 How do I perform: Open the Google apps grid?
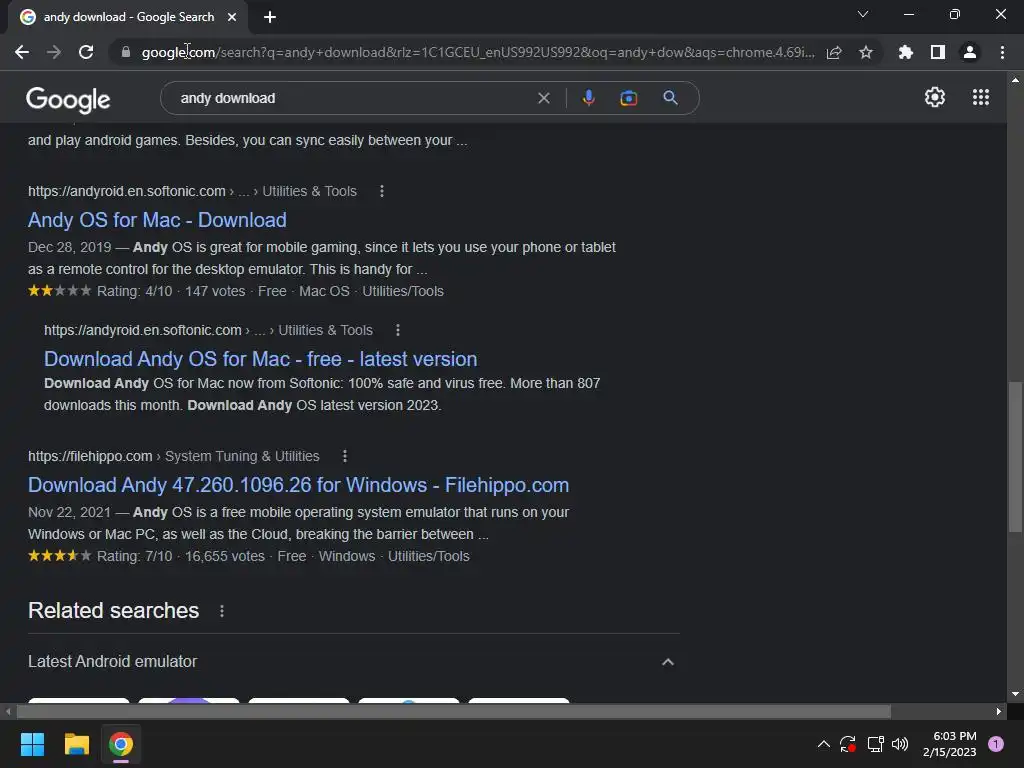coord(981,97)
